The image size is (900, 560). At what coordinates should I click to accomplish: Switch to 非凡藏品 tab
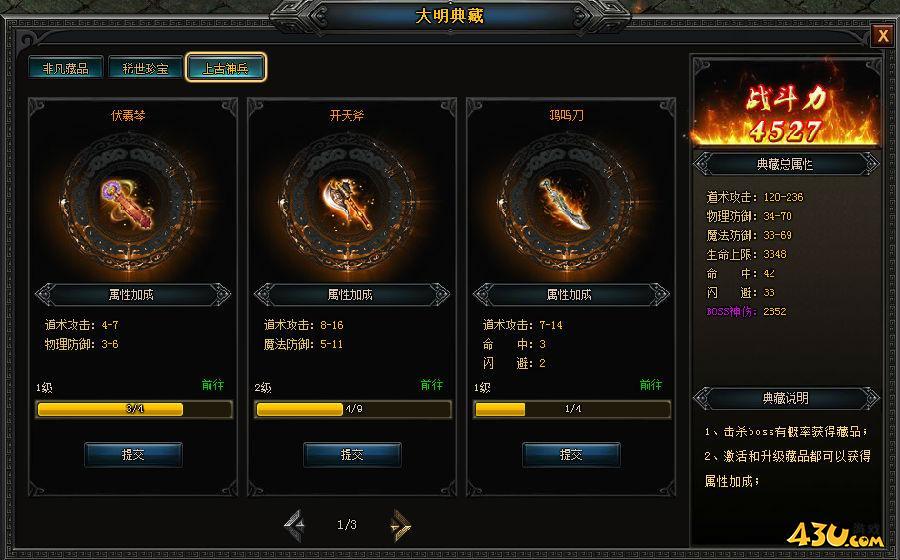tap(65, 68)
